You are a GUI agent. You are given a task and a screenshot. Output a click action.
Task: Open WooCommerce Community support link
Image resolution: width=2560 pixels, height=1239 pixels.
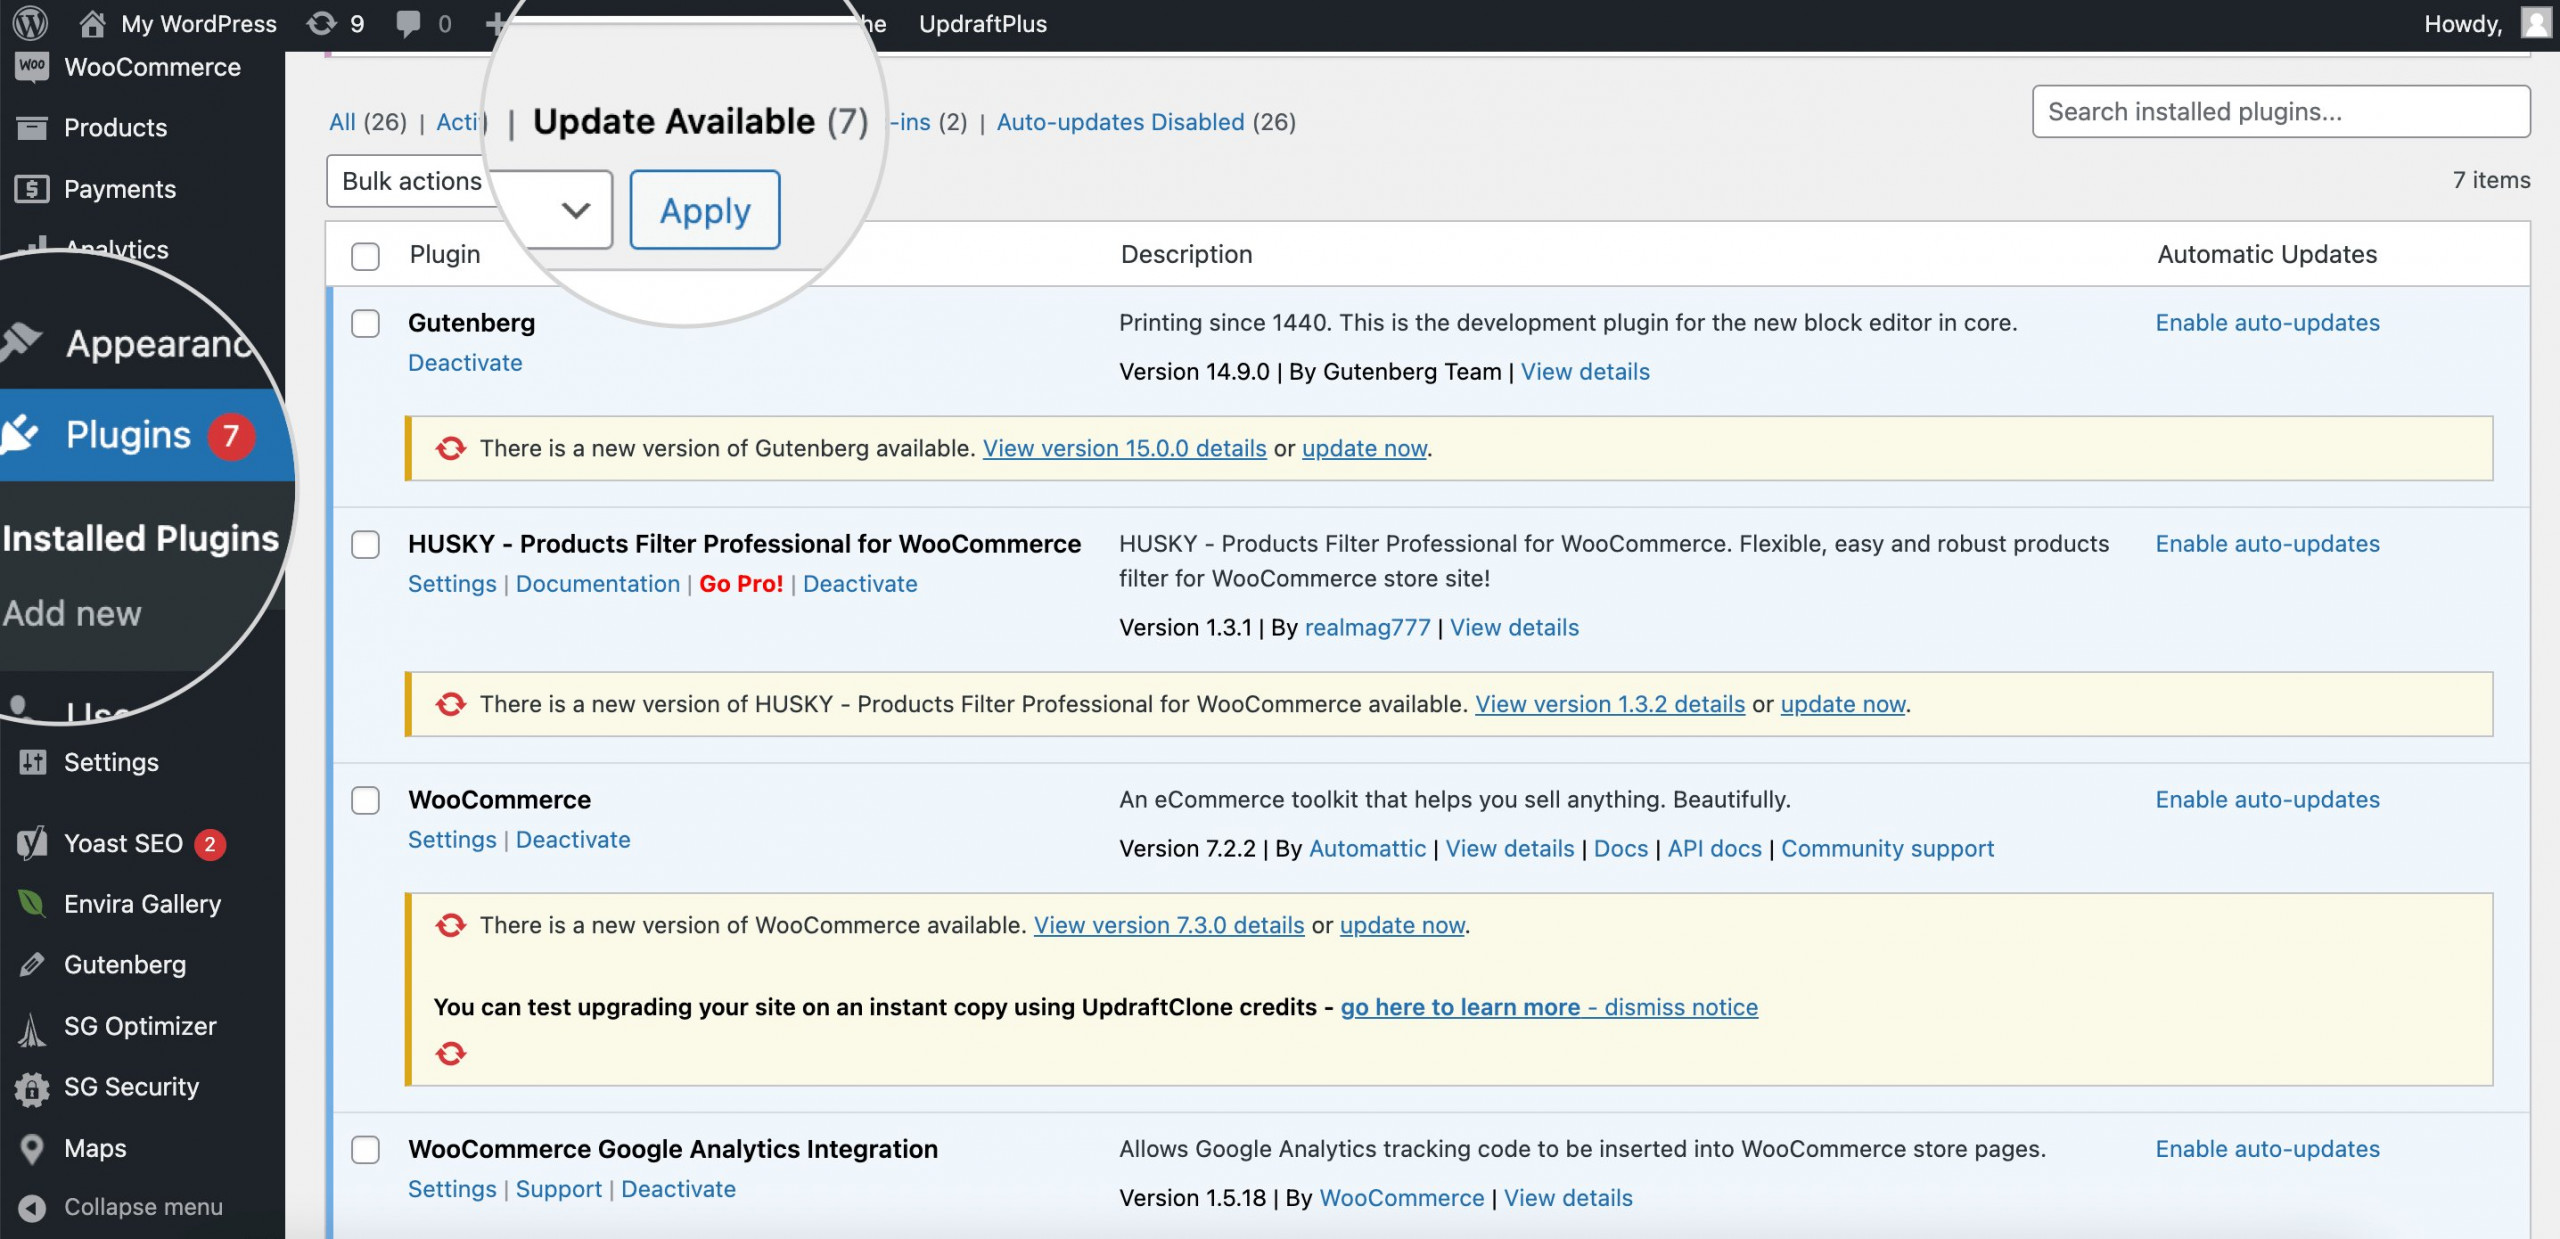click(x=1887, y=849)
